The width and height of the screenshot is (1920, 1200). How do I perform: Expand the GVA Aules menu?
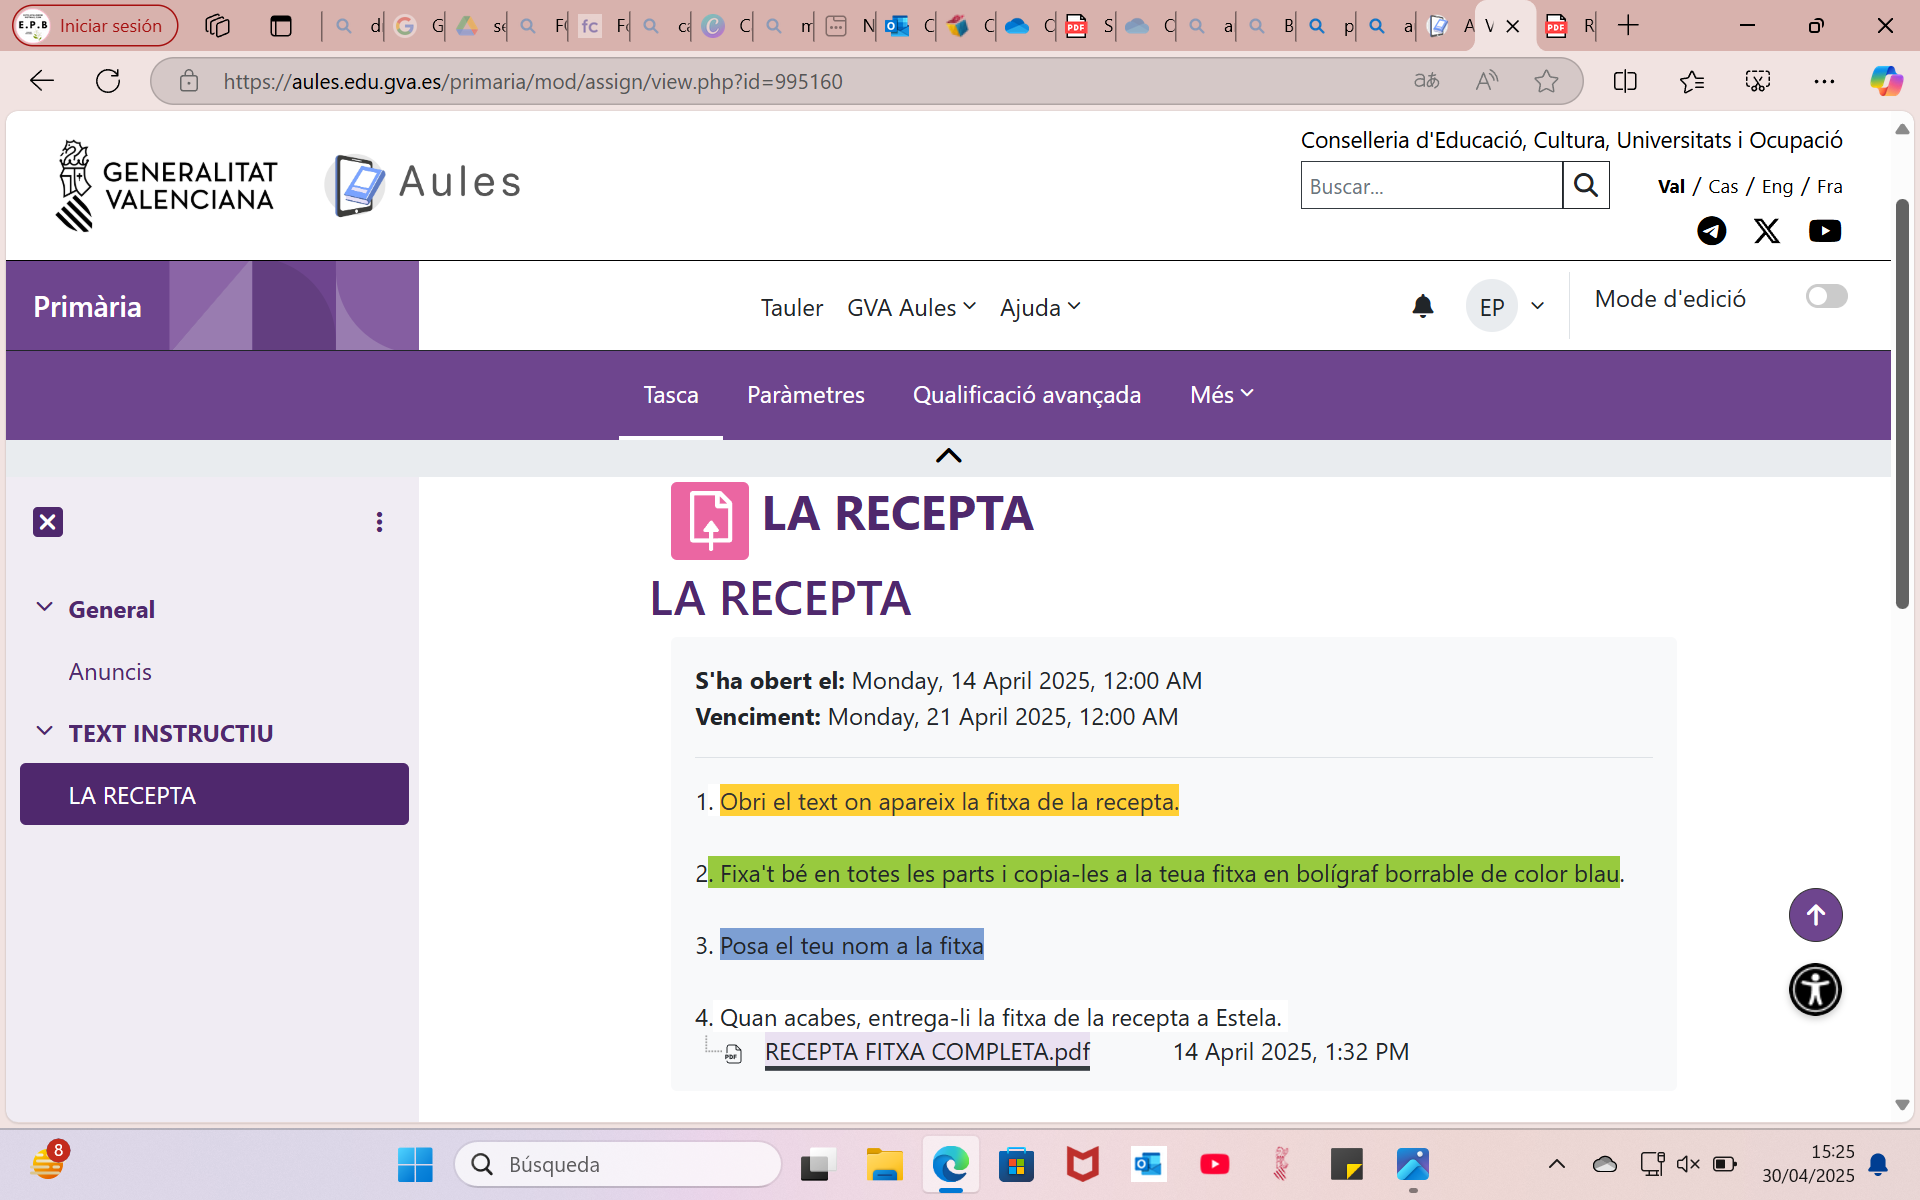coord(910,307)
